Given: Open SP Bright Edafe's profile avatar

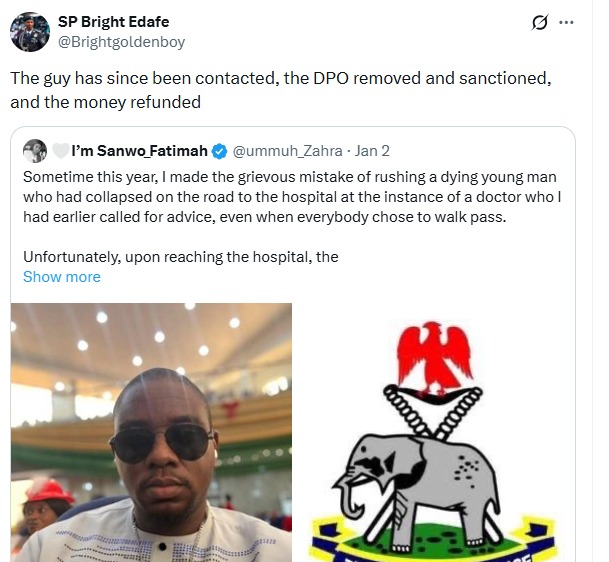Looking at the screenshot, I should (x=30, y=32).
